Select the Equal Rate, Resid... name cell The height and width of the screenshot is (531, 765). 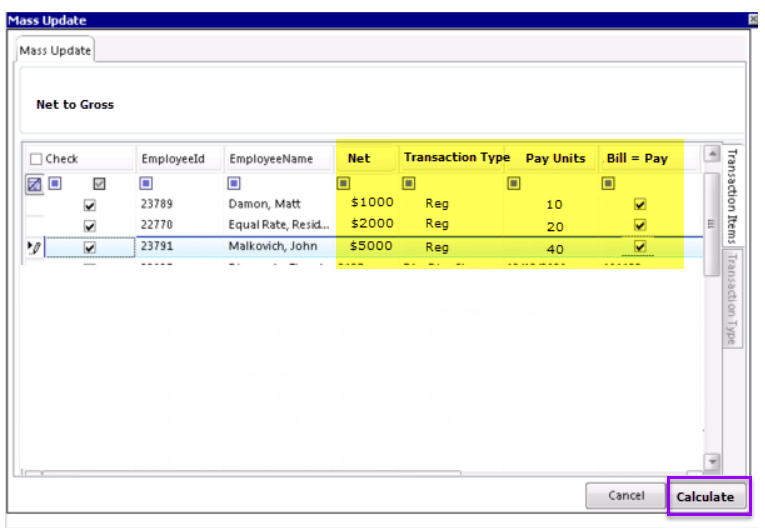pos(279,225)
